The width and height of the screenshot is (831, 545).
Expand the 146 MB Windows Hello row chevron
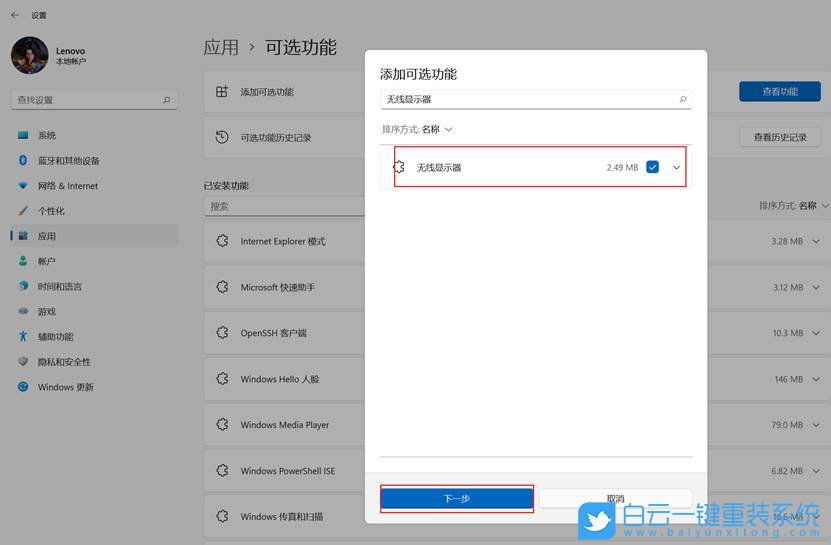[816, 379]
